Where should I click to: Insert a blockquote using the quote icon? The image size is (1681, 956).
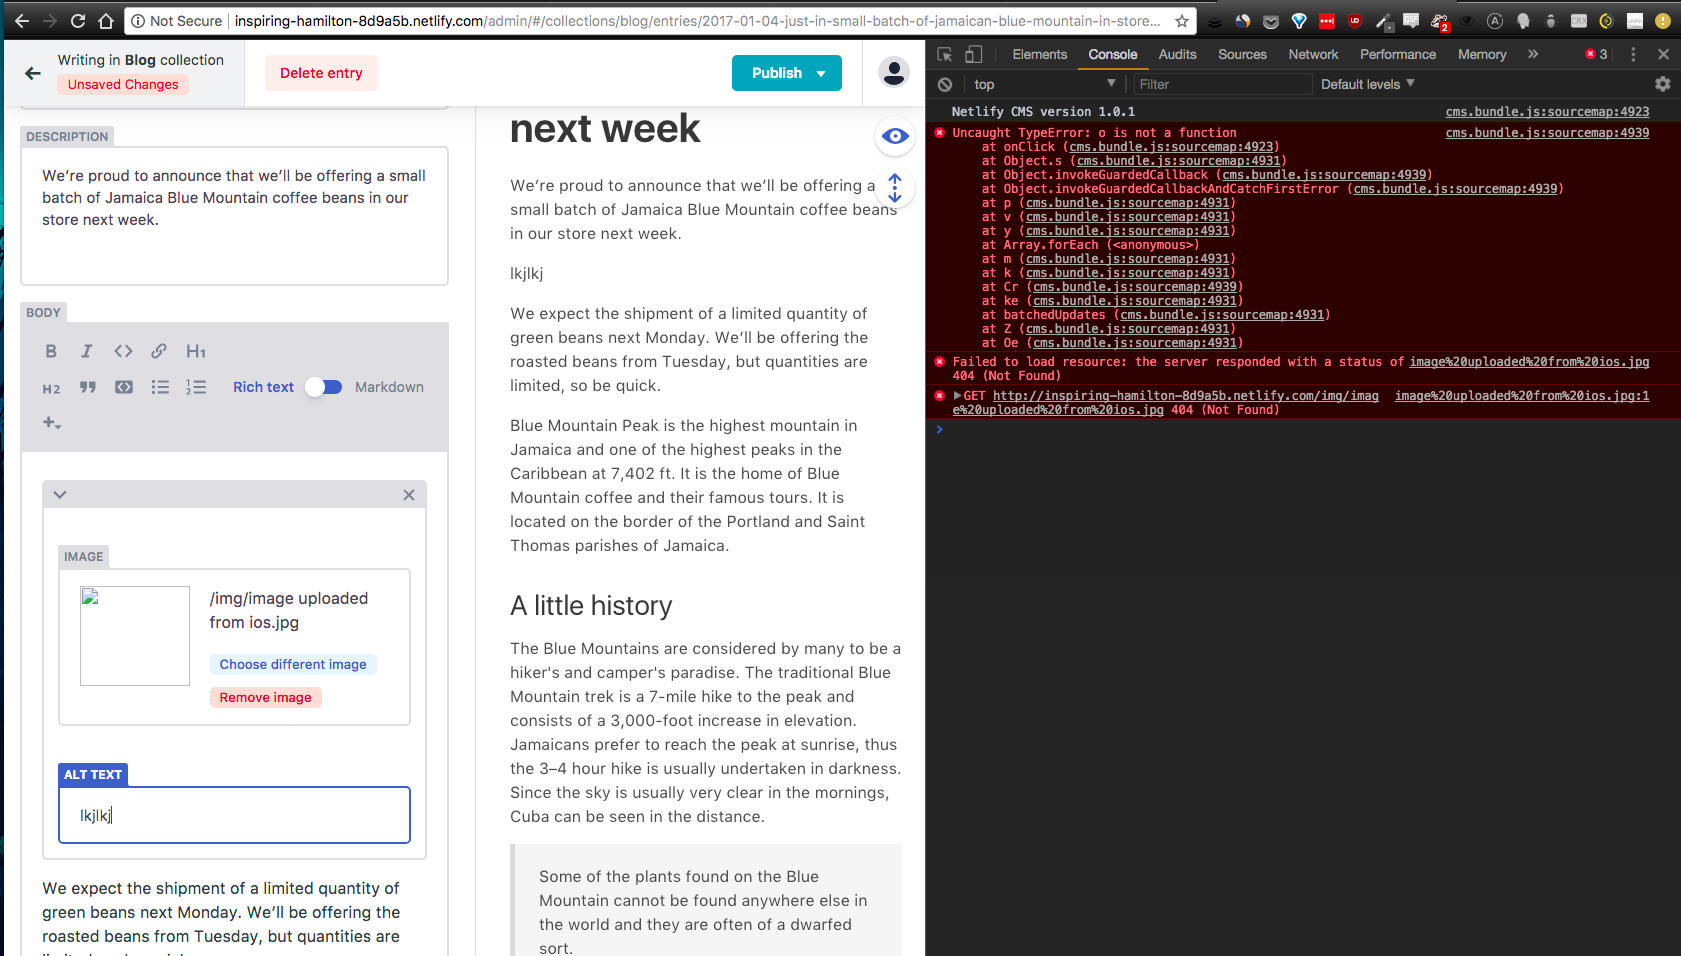[x=88, y=388]
